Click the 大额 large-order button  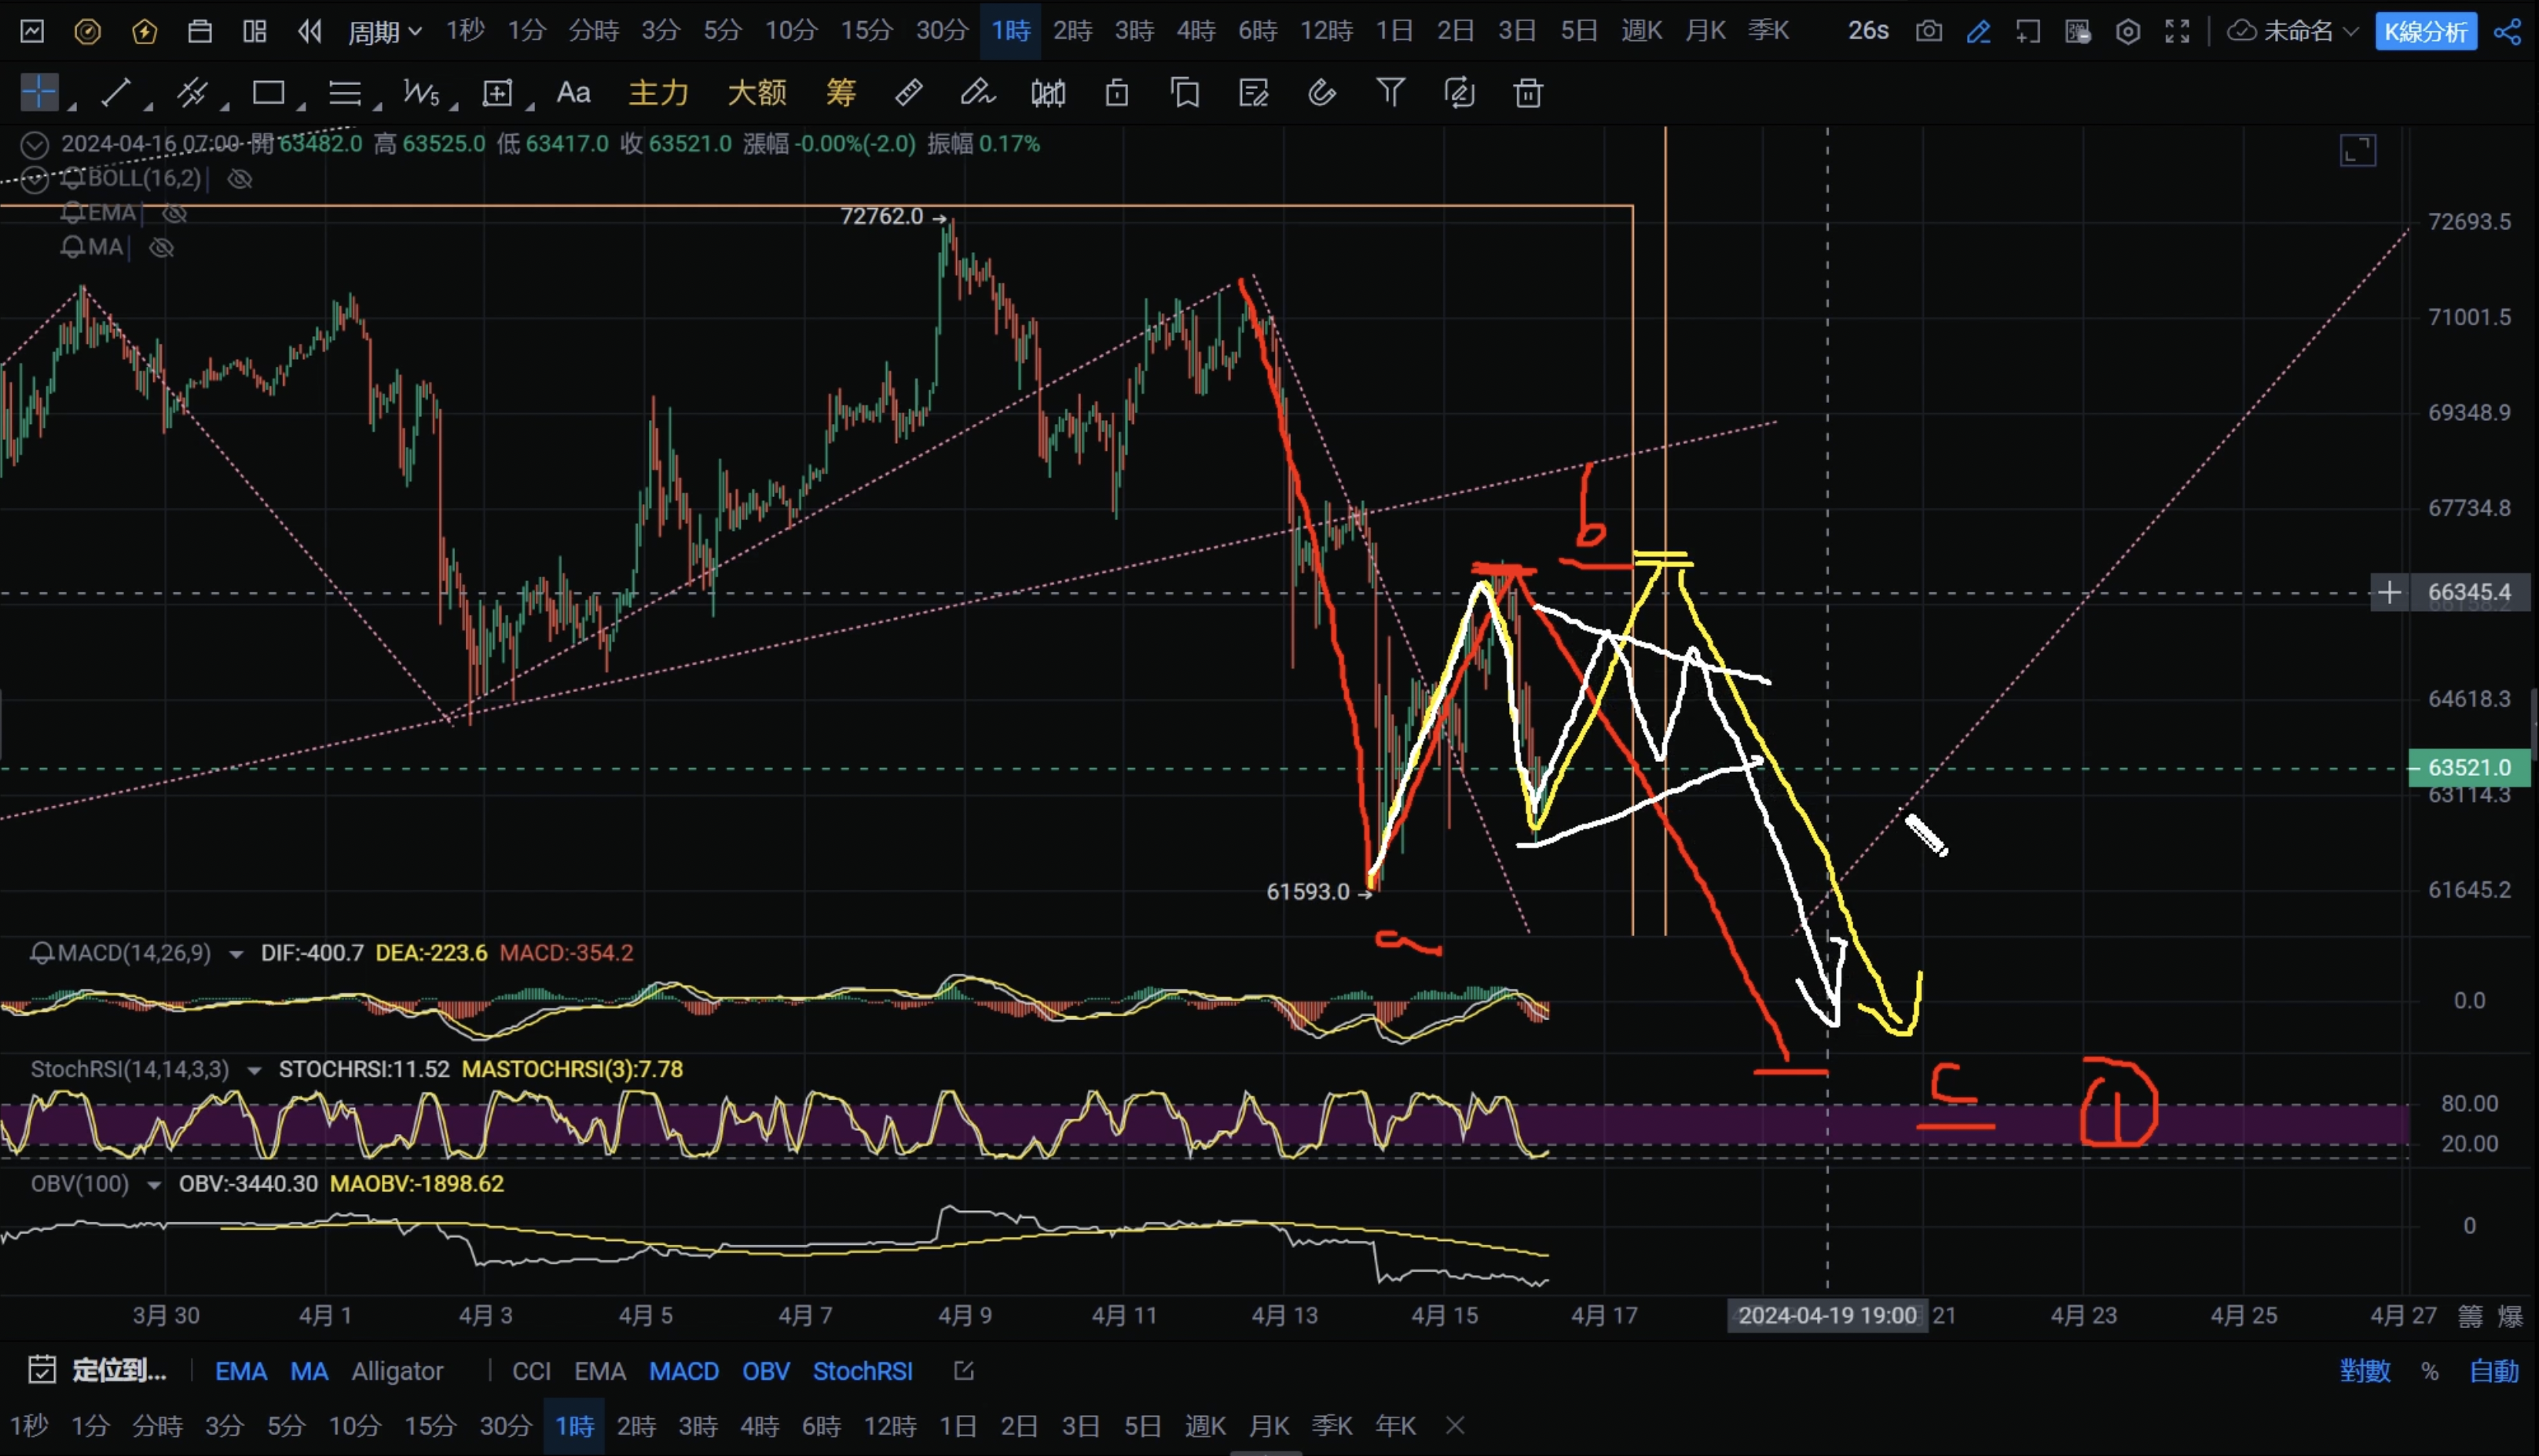coord(757,93)
